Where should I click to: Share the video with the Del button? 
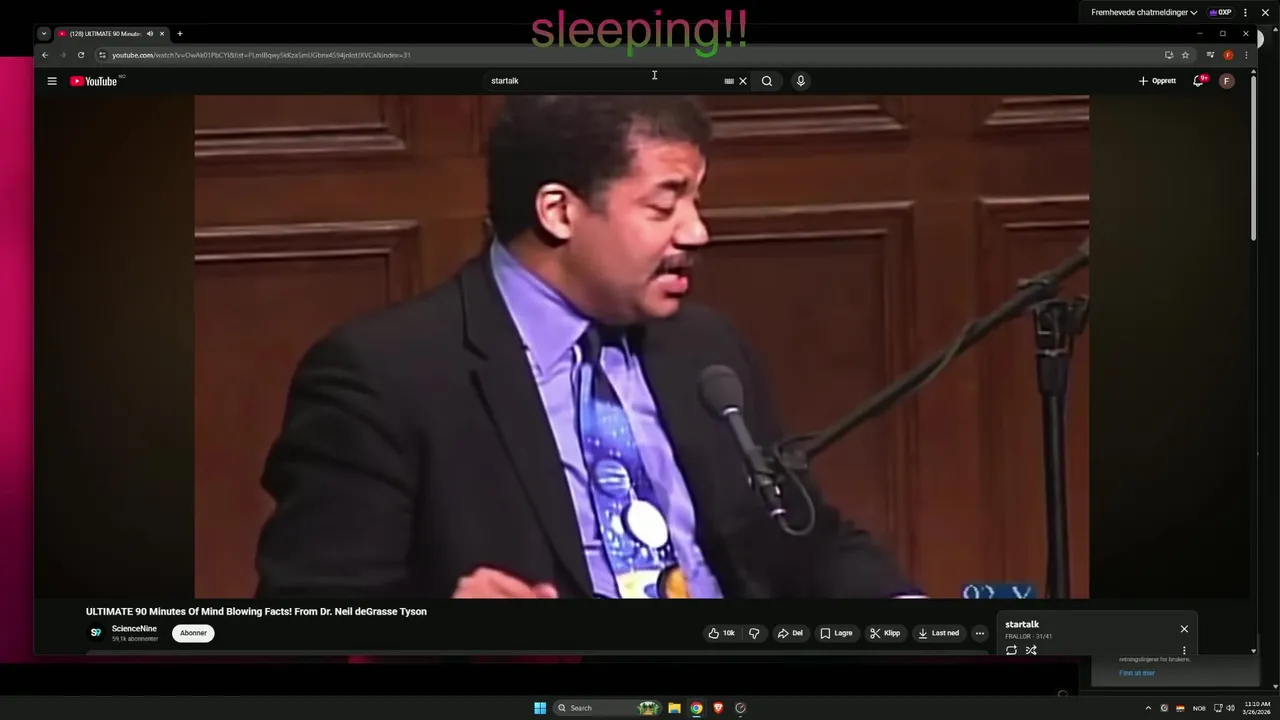click(790, 633)
